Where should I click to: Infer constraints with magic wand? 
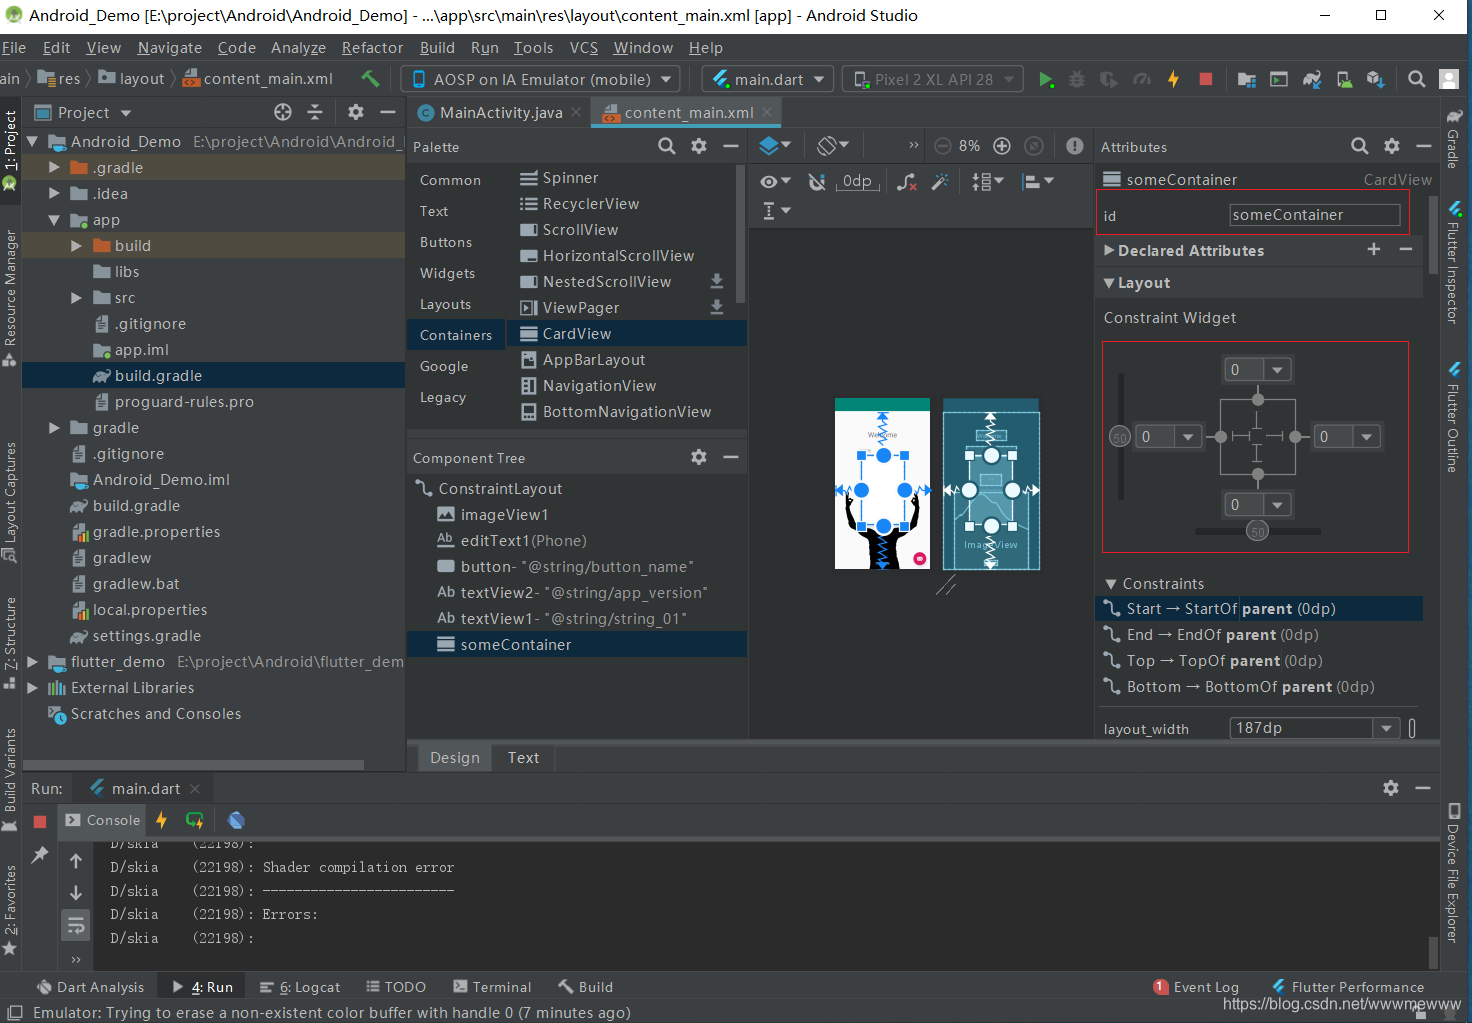pos(940,181)
